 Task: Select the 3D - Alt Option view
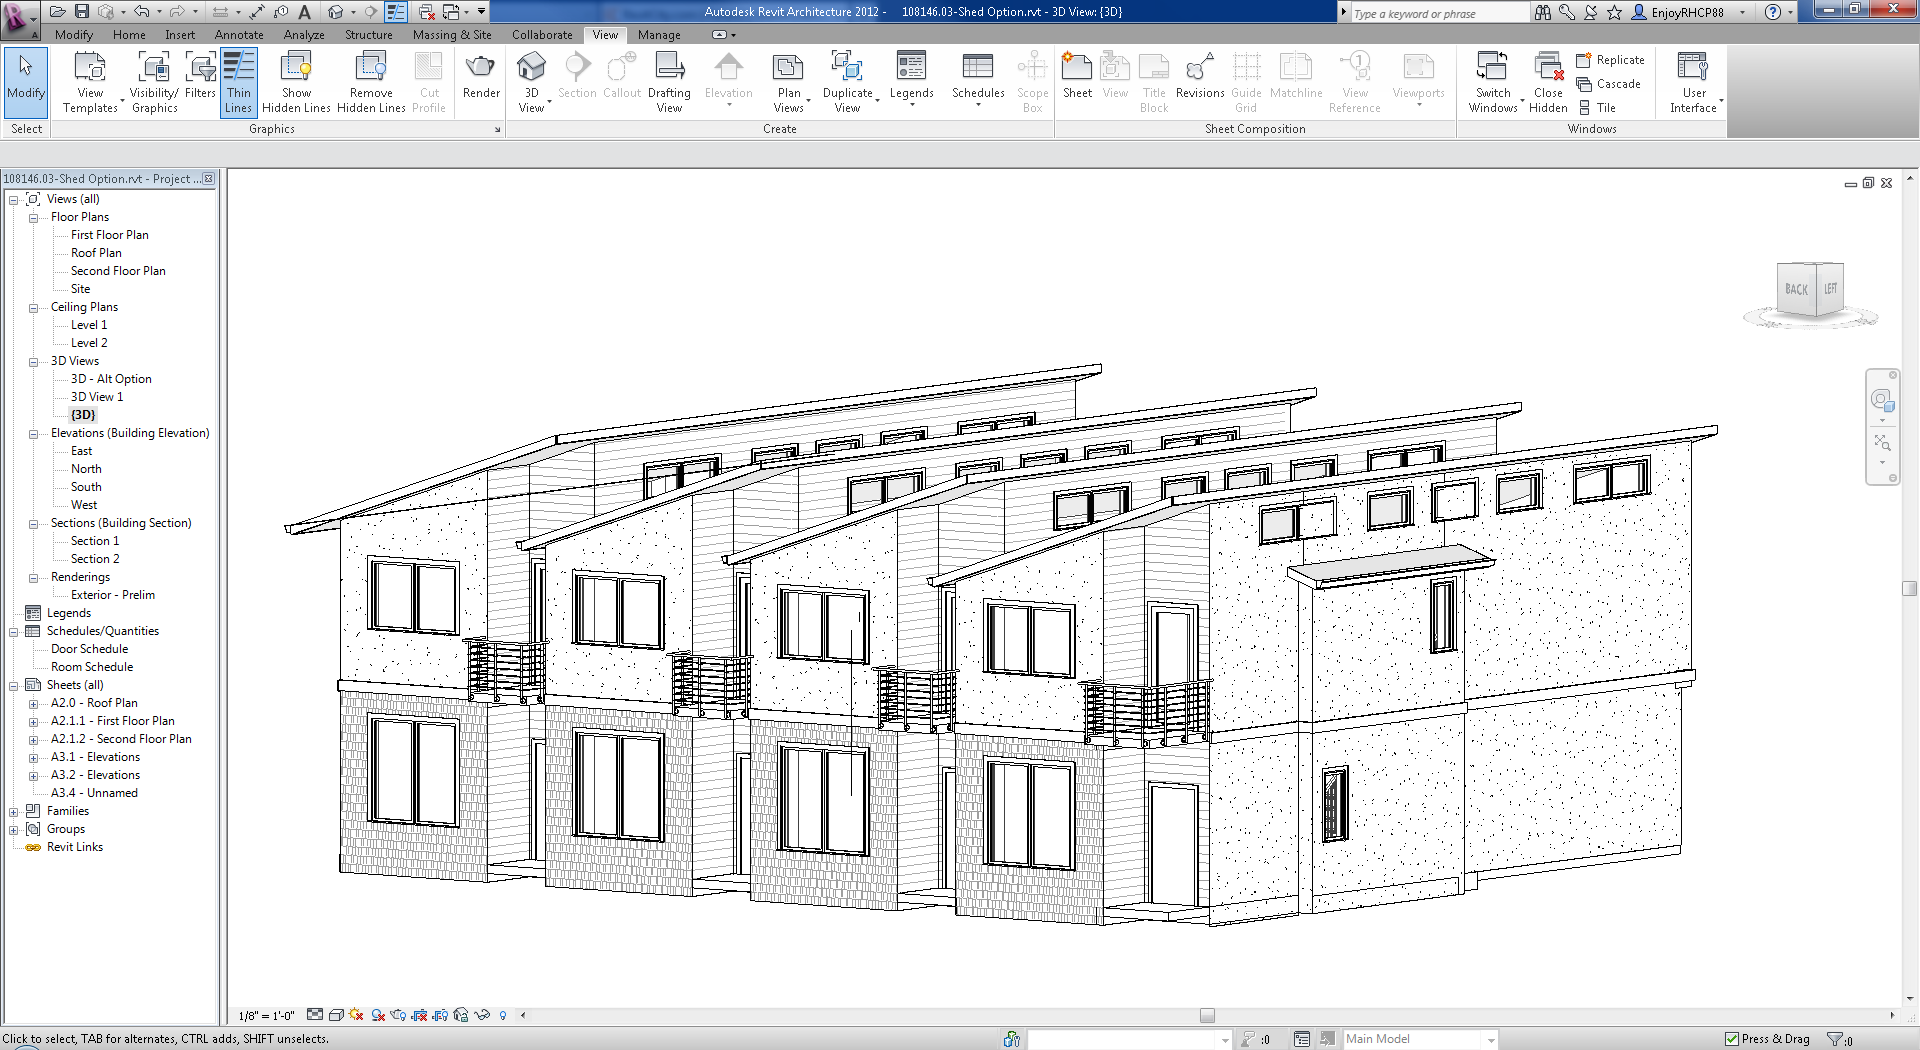pyautogui.click(x=111, y=379)
